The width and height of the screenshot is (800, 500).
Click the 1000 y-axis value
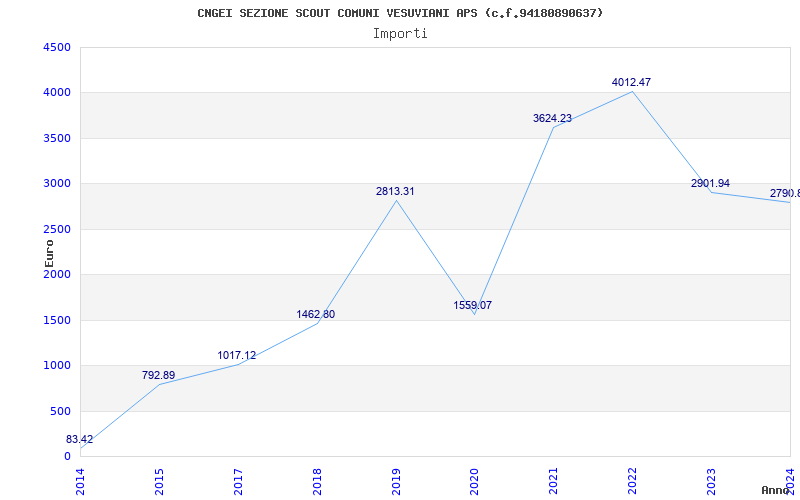[57, 366]
